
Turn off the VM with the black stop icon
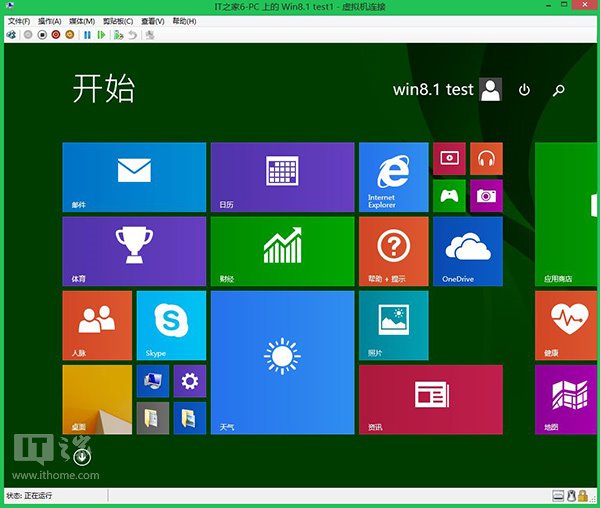42,35
